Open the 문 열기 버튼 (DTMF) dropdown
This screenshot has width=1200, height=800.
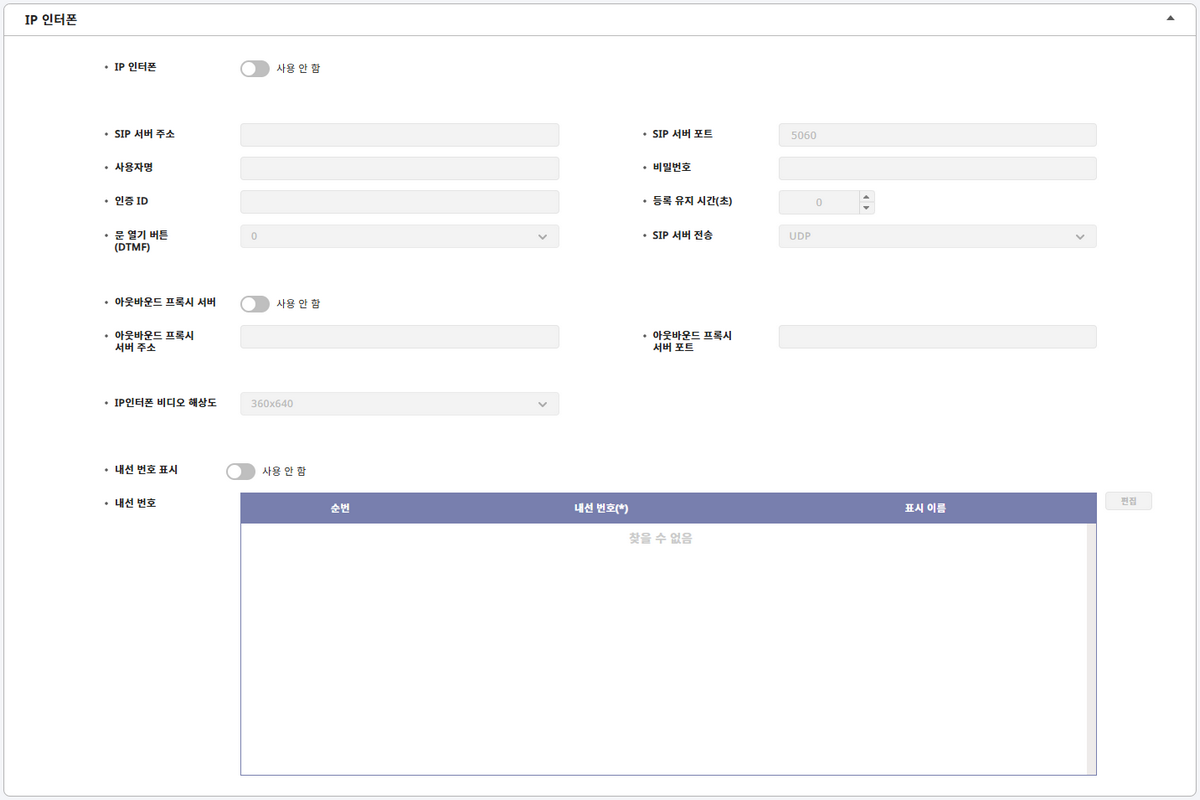point(399,236)
